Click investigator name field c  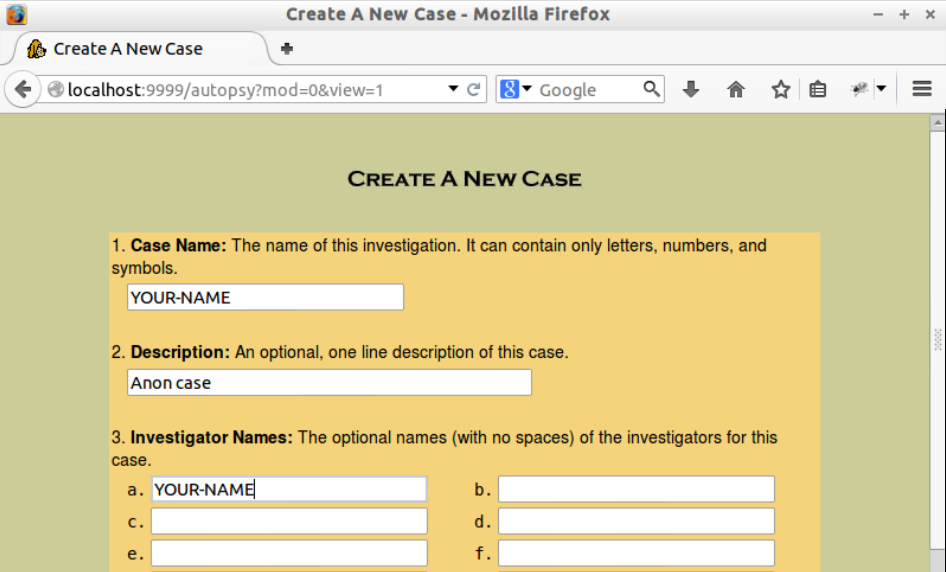(289, 521)
